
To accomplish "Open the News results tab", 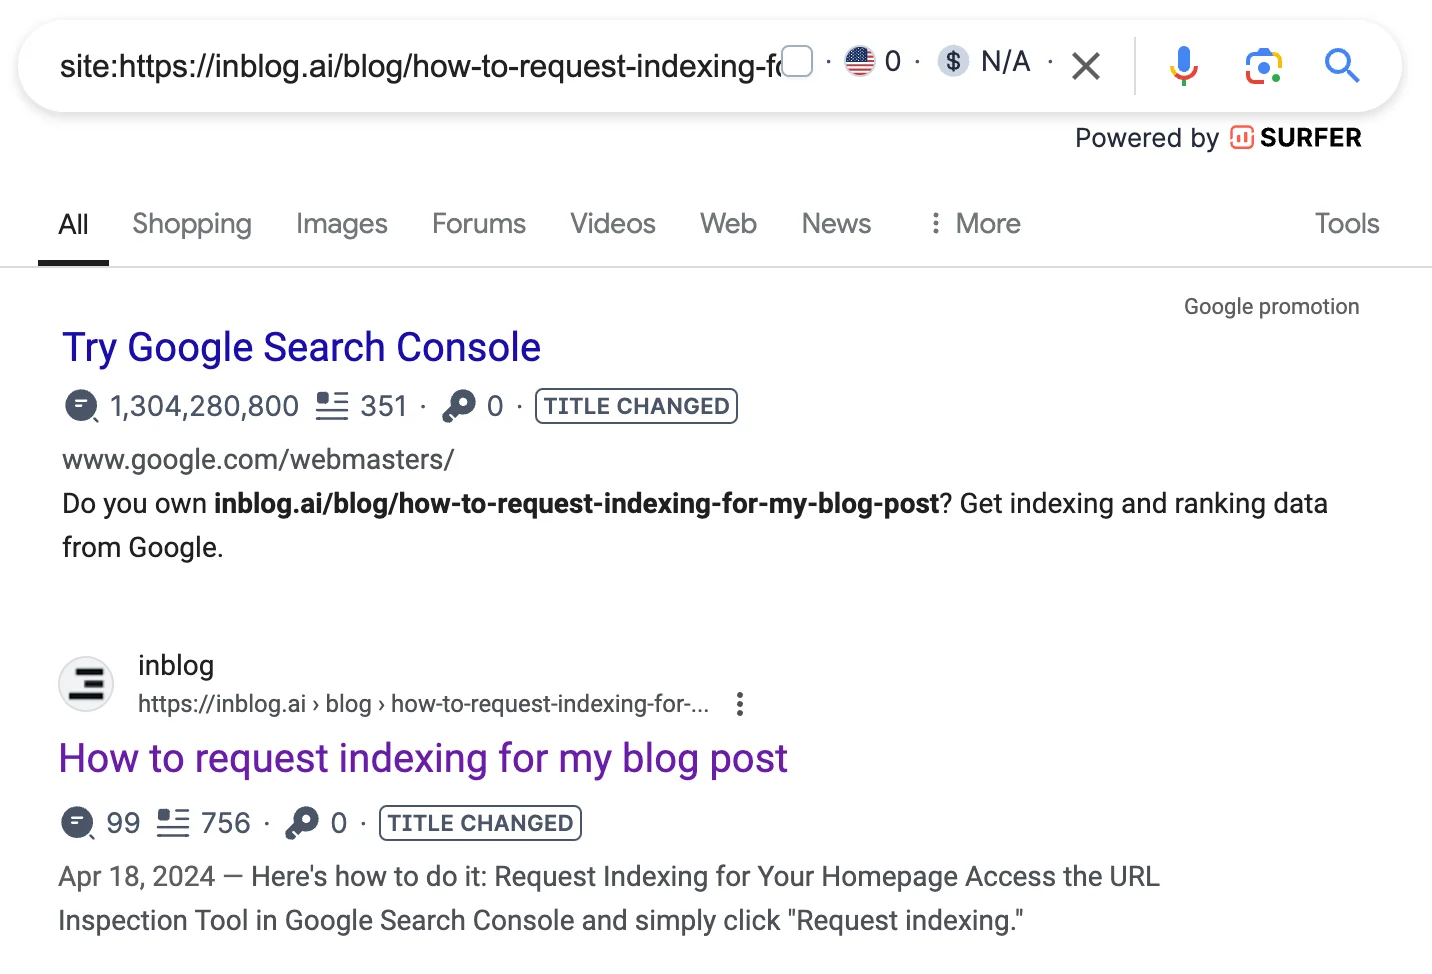I will (x=836, y=224).
